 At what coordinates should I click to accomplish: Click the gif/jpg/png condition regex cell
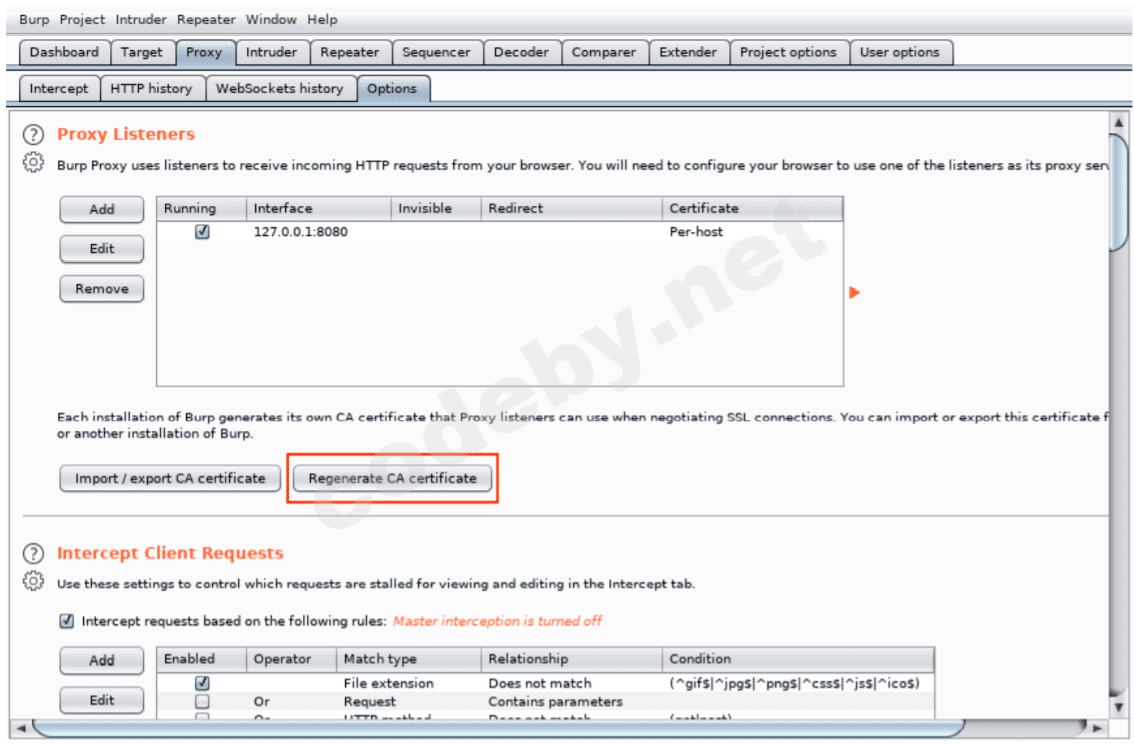[x=795, y=683]
